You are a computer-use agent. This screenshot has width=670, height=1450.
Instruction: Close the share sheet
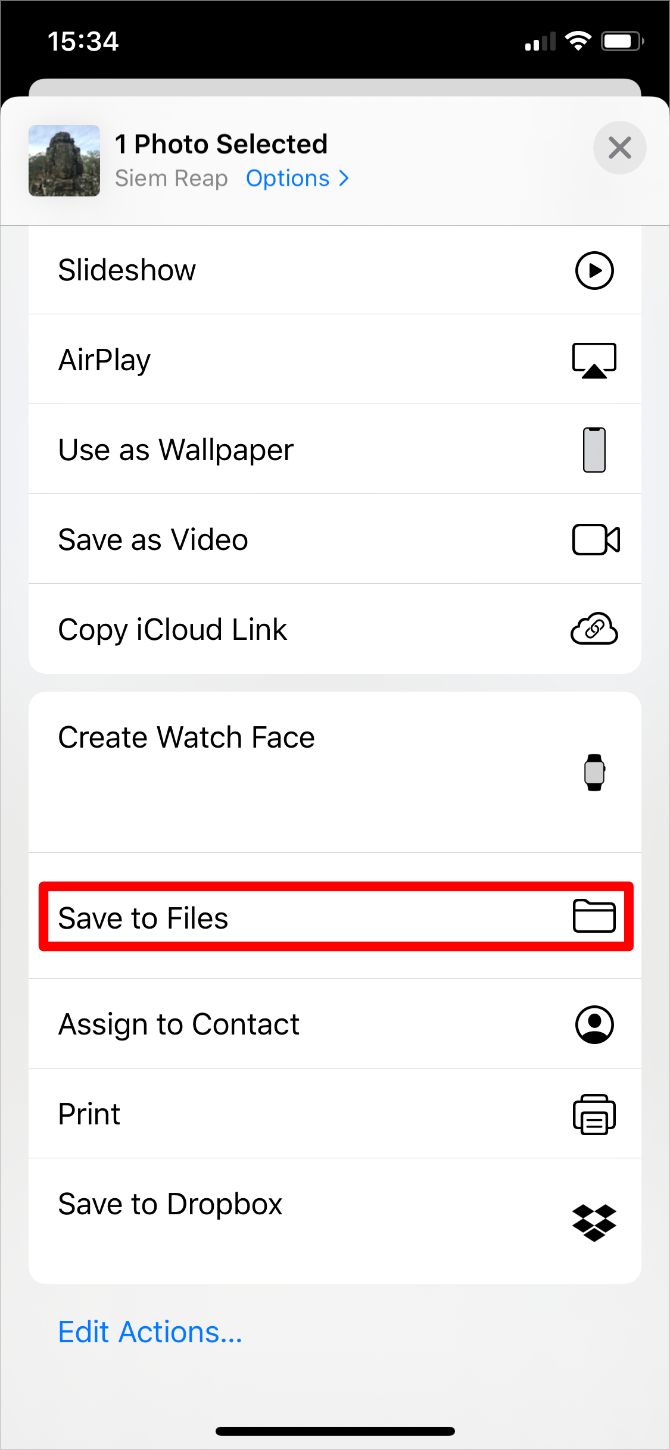pos(619,149)
